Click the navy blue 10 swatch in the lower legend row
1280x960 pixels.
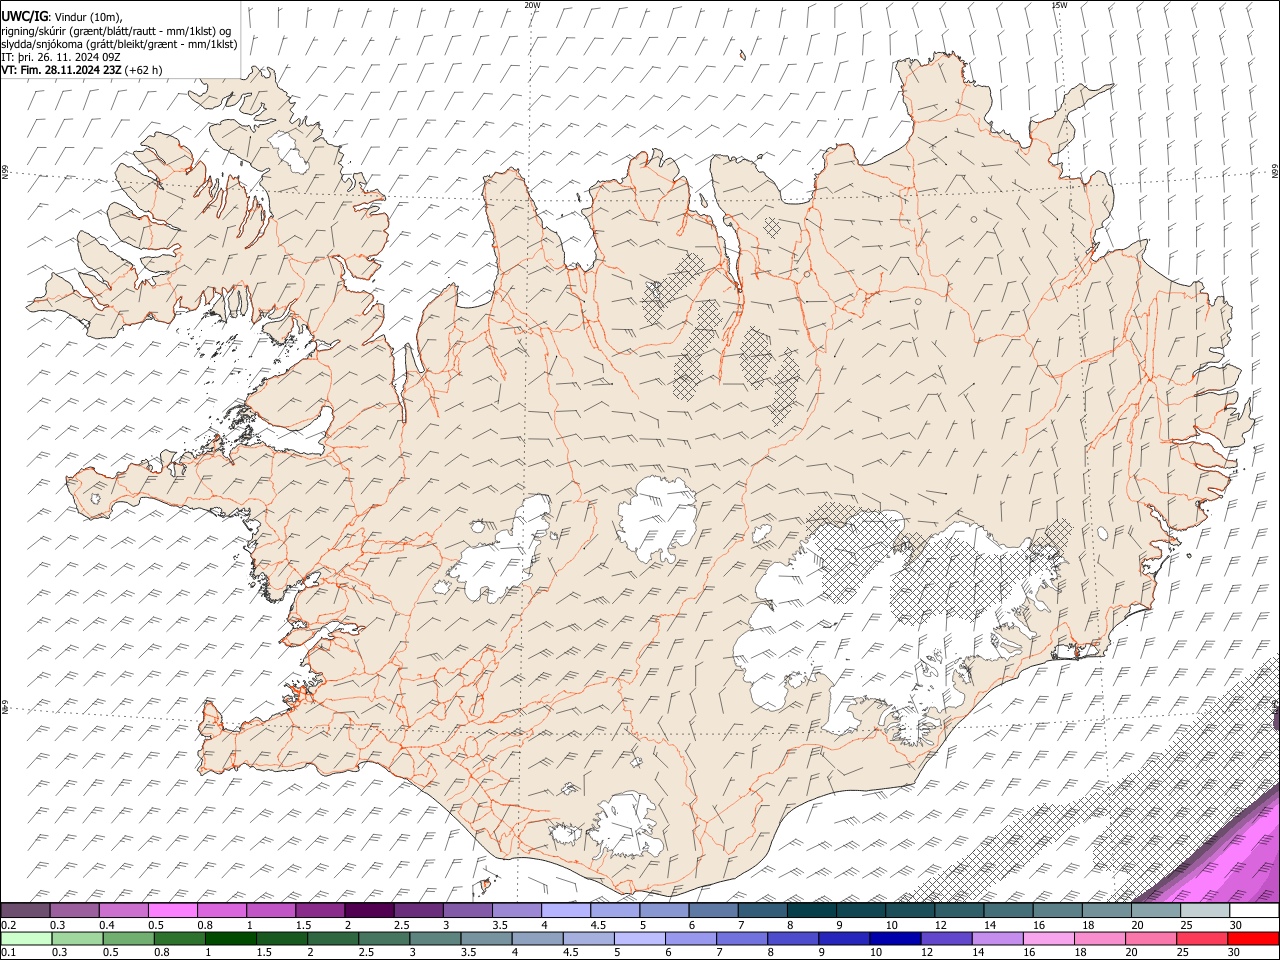pyautogui.click(x=895, y=938)
